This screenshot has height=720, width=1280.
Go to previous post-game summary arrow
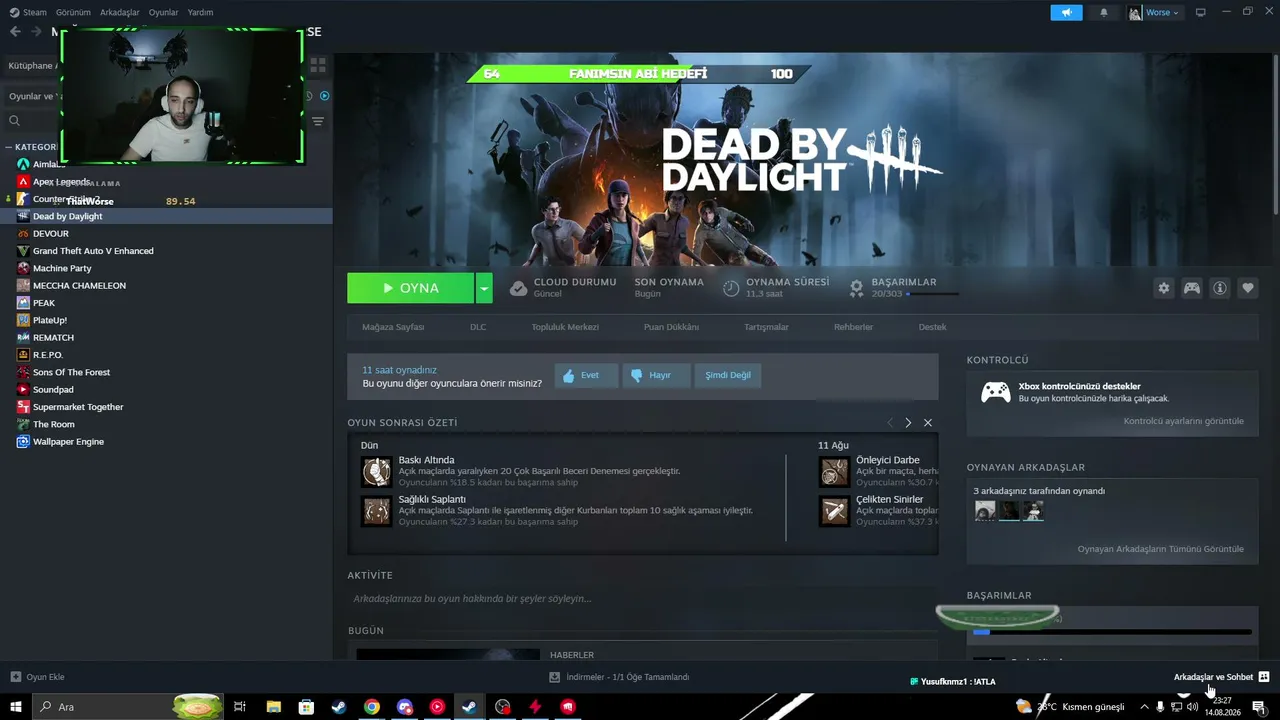pos(890,423)
